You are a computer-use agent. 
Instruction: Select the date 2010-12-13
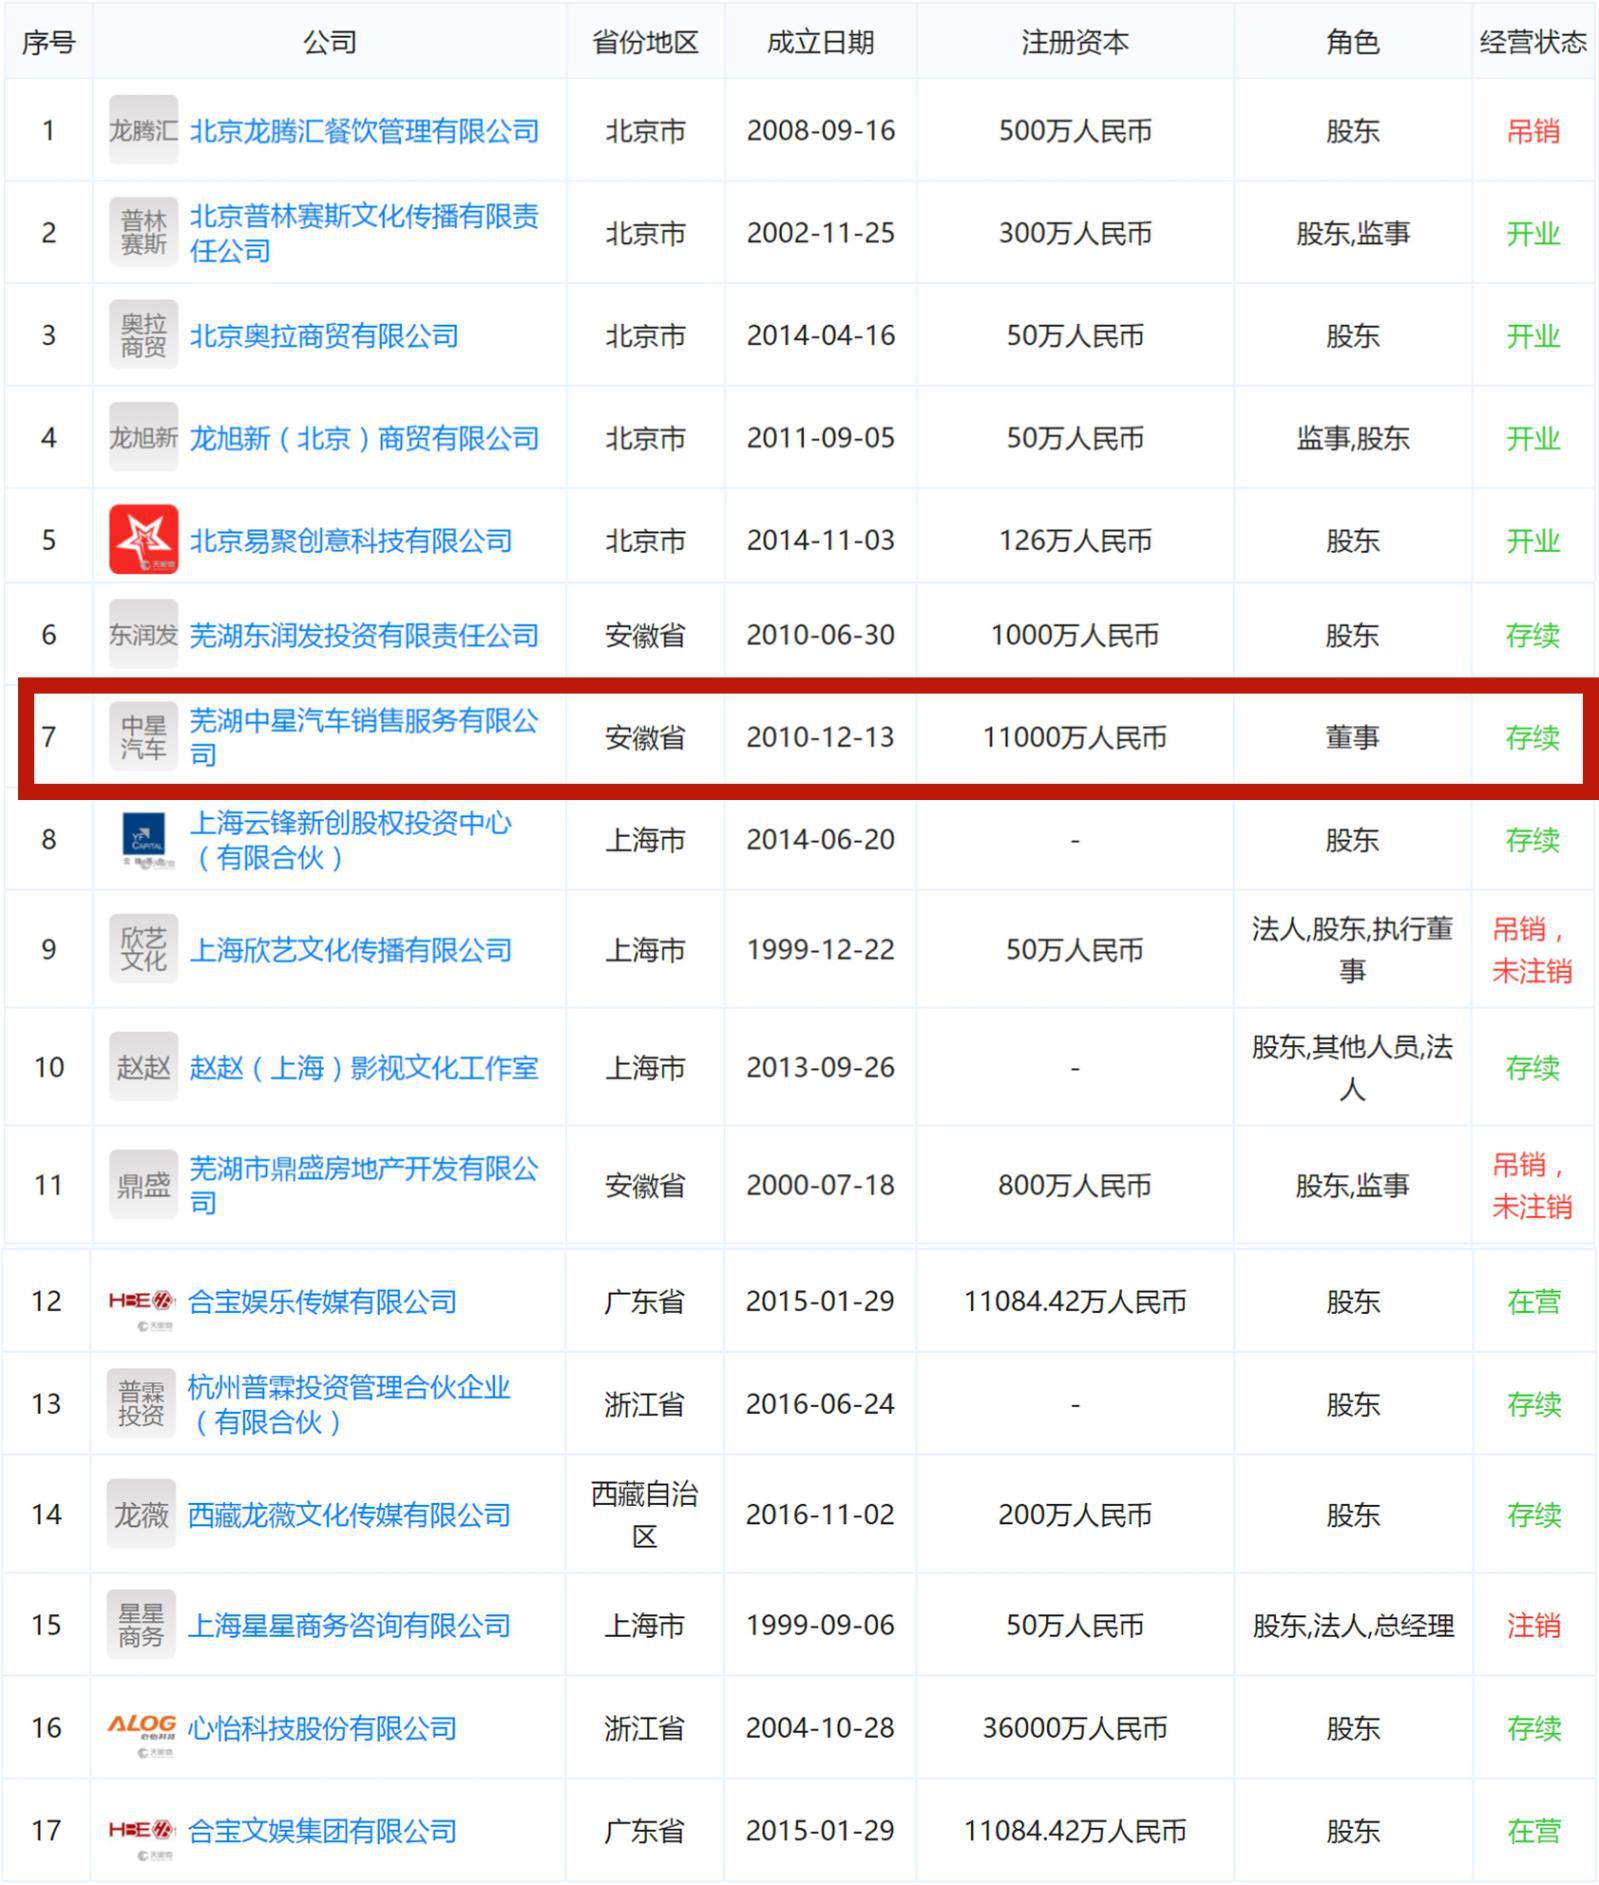pos(820,737)
